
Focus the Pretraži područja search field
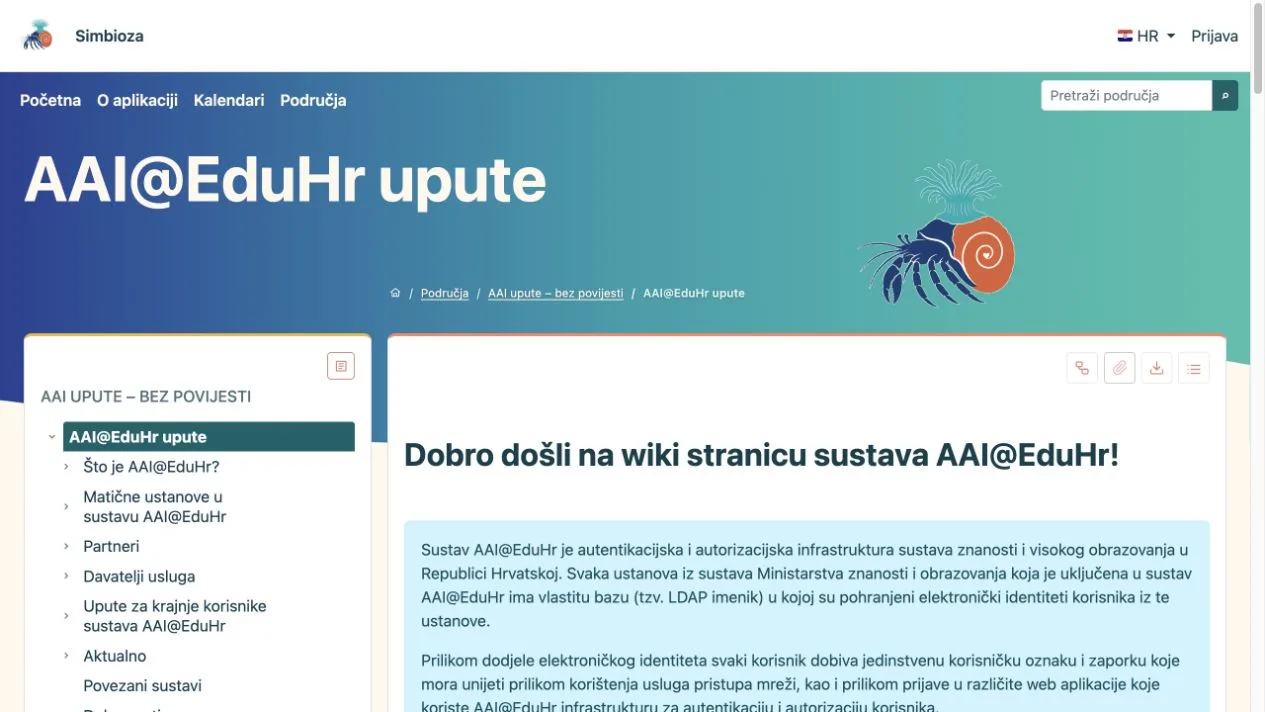[1126, 96]
